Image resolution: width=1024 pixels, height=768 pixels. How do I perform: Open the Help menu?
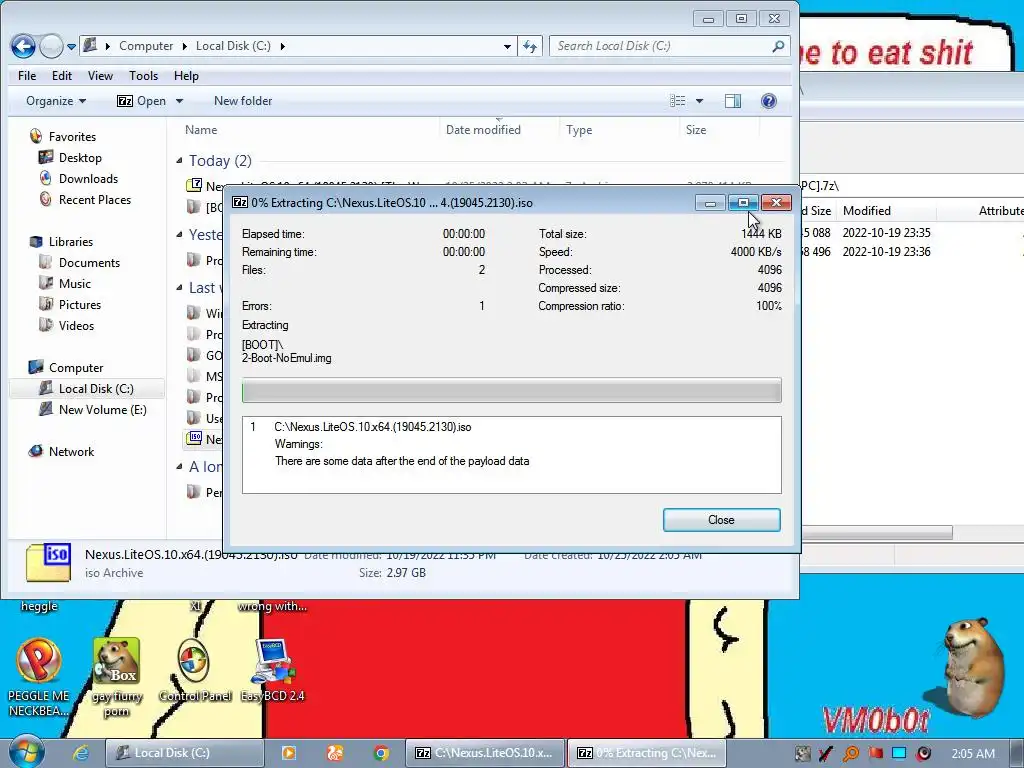coord(185,76)
